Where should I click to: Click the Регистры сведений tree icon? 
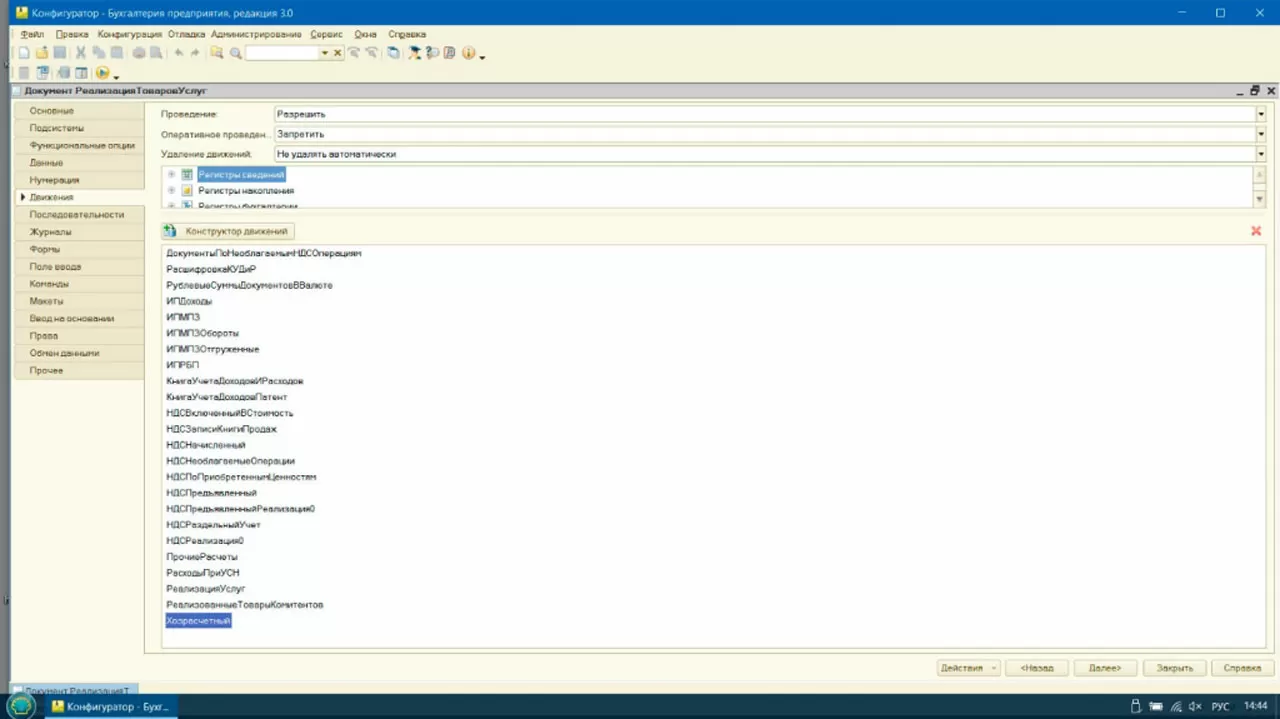(187, 174)
